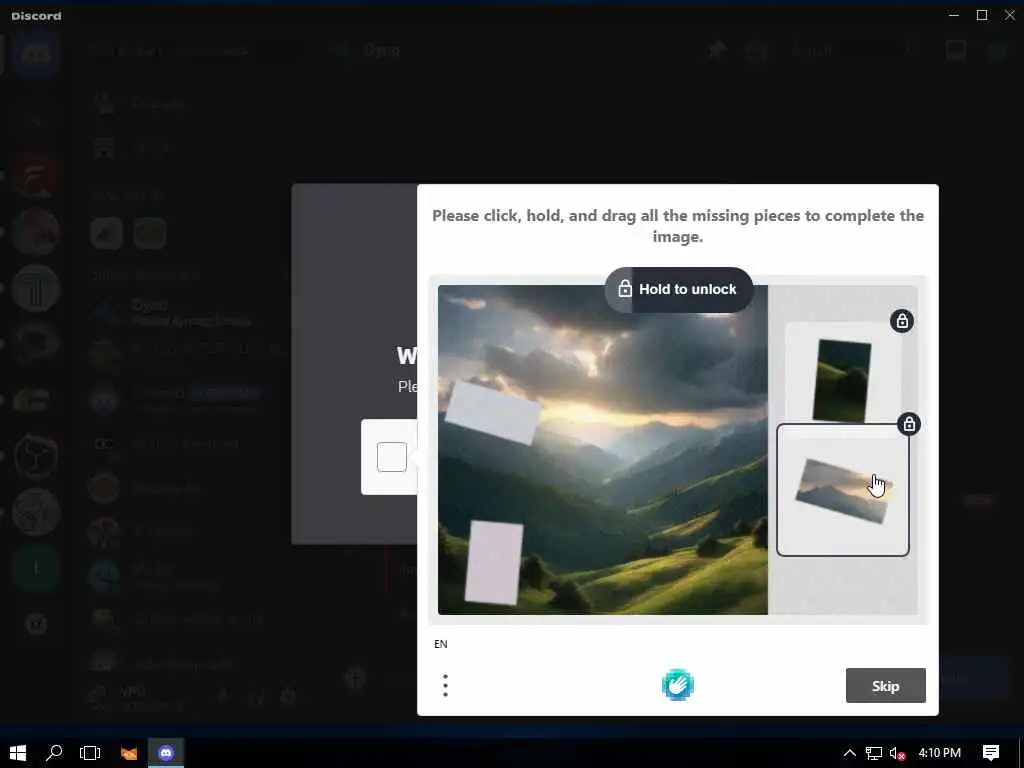Viewport: 1024px width, 768px height.
Task: Open Windows Task View
Action: tap(89, 753)
